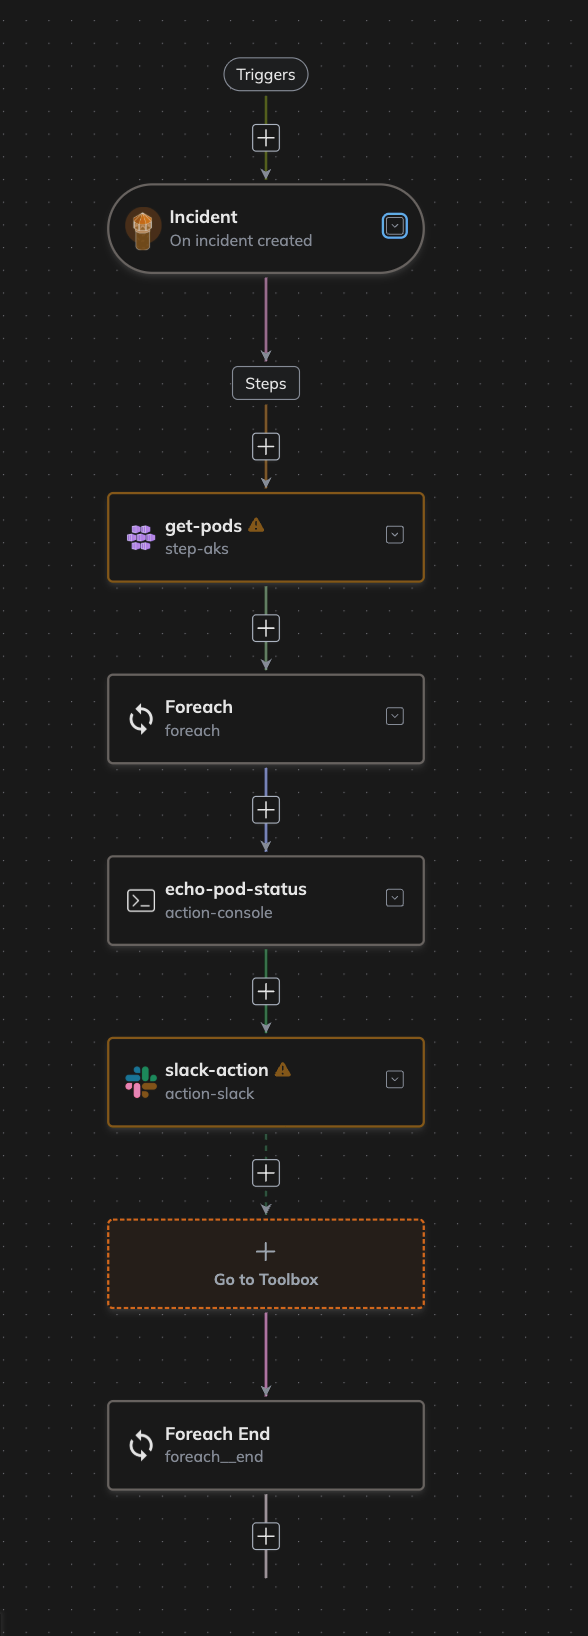The image size is (588, 1636).
Task: Click the plus button below Foreach End
Action: coord(265,1536)
